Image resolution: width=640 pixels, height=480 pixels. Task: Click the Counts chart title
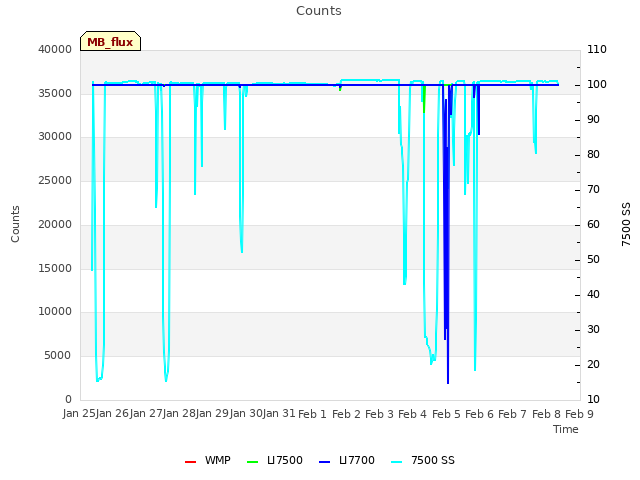[319, 11]
